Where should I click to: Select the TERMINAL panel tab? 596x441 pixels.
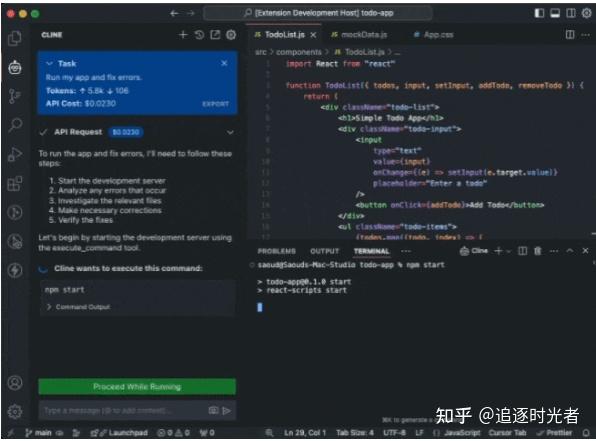click(x=371, y=251)
